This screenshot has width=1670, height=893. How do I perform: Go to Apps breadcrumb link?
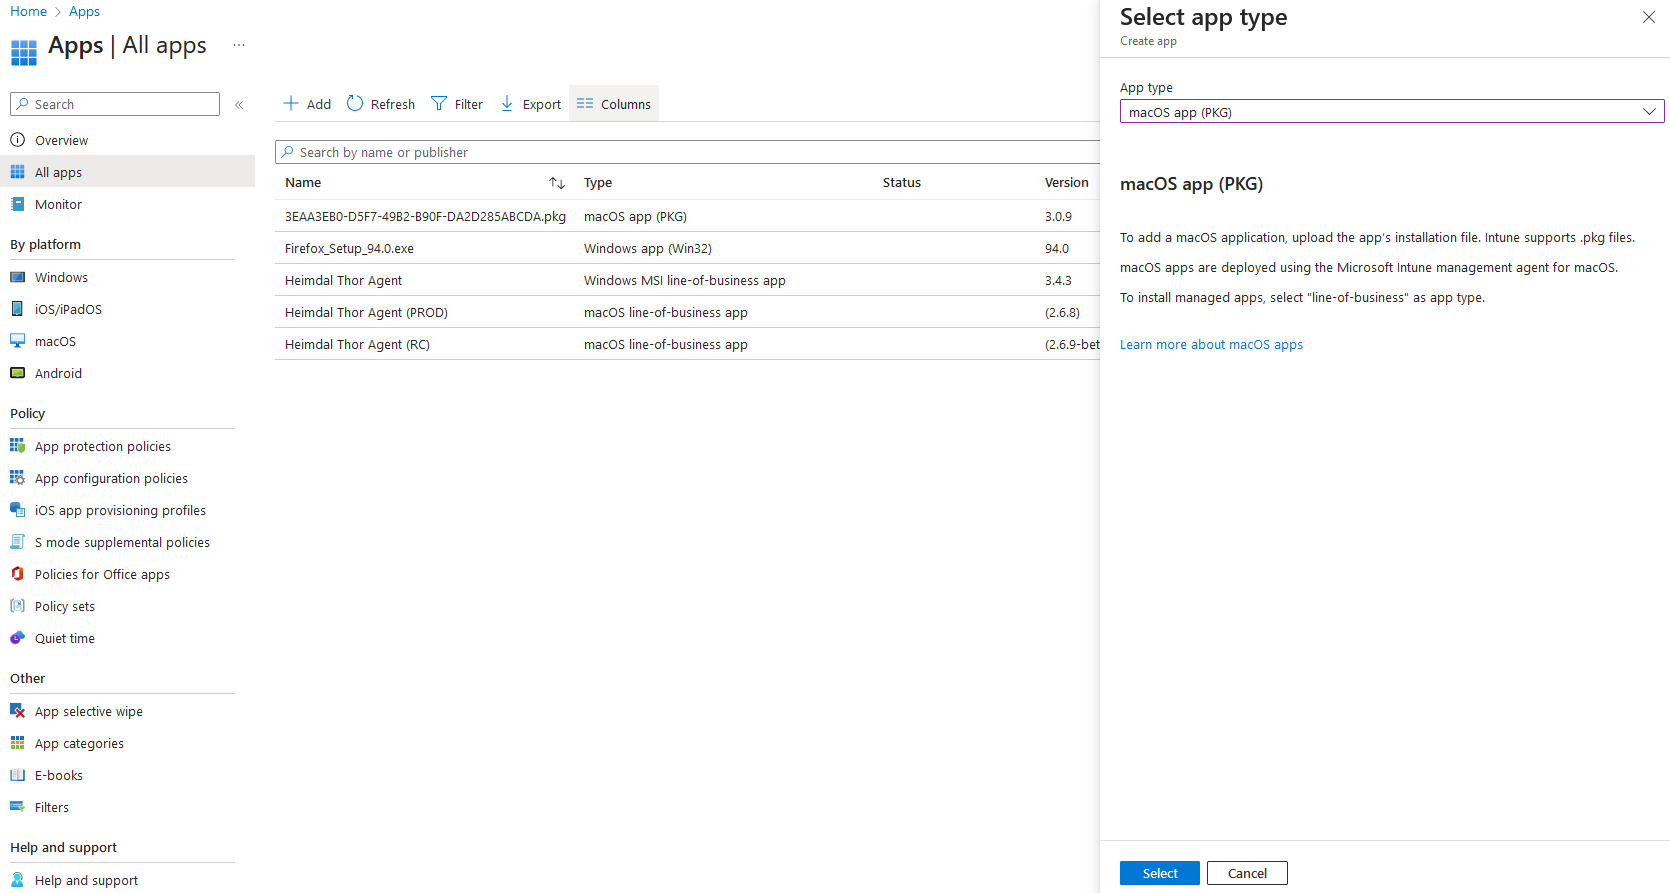(84, 11)
